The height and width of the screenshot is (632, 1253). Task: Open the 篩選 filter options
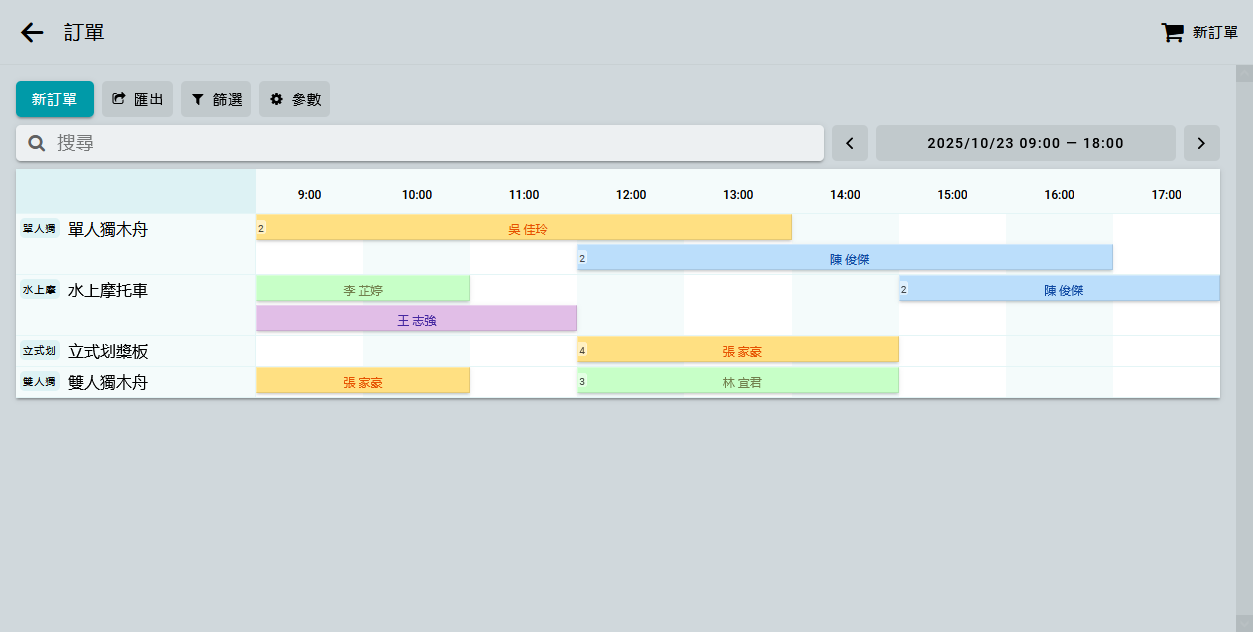click(216, 99)
